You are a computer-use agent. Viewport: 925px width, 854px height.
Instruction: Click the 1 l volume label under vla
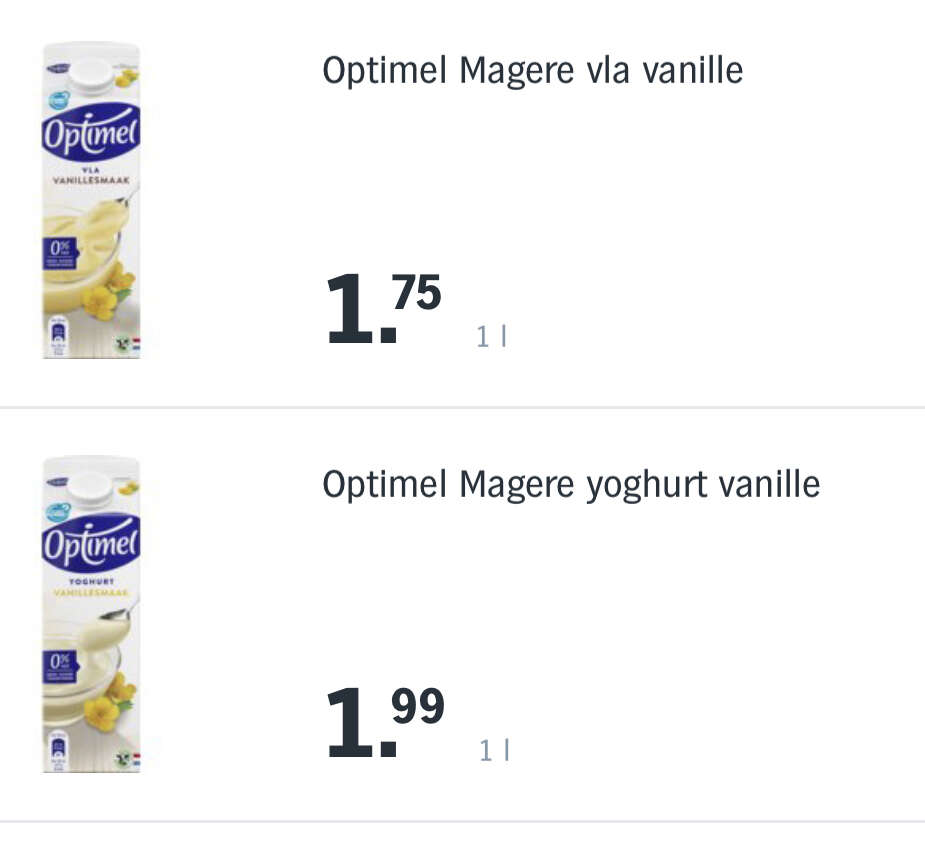coord(491,337)
